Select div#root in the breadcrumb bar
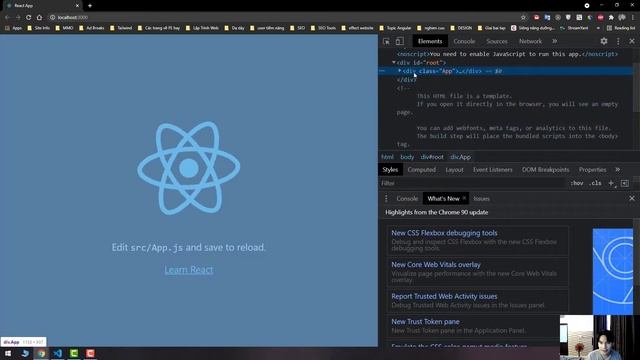The width and height of the screenshot is (640, 360). (432, 157)
